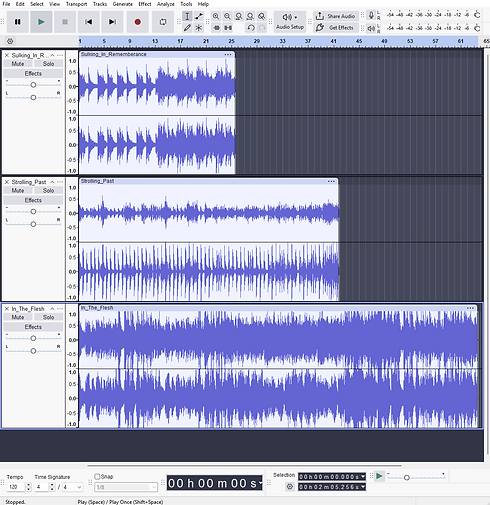Click the Share Audio button

[x=335, y=16]
